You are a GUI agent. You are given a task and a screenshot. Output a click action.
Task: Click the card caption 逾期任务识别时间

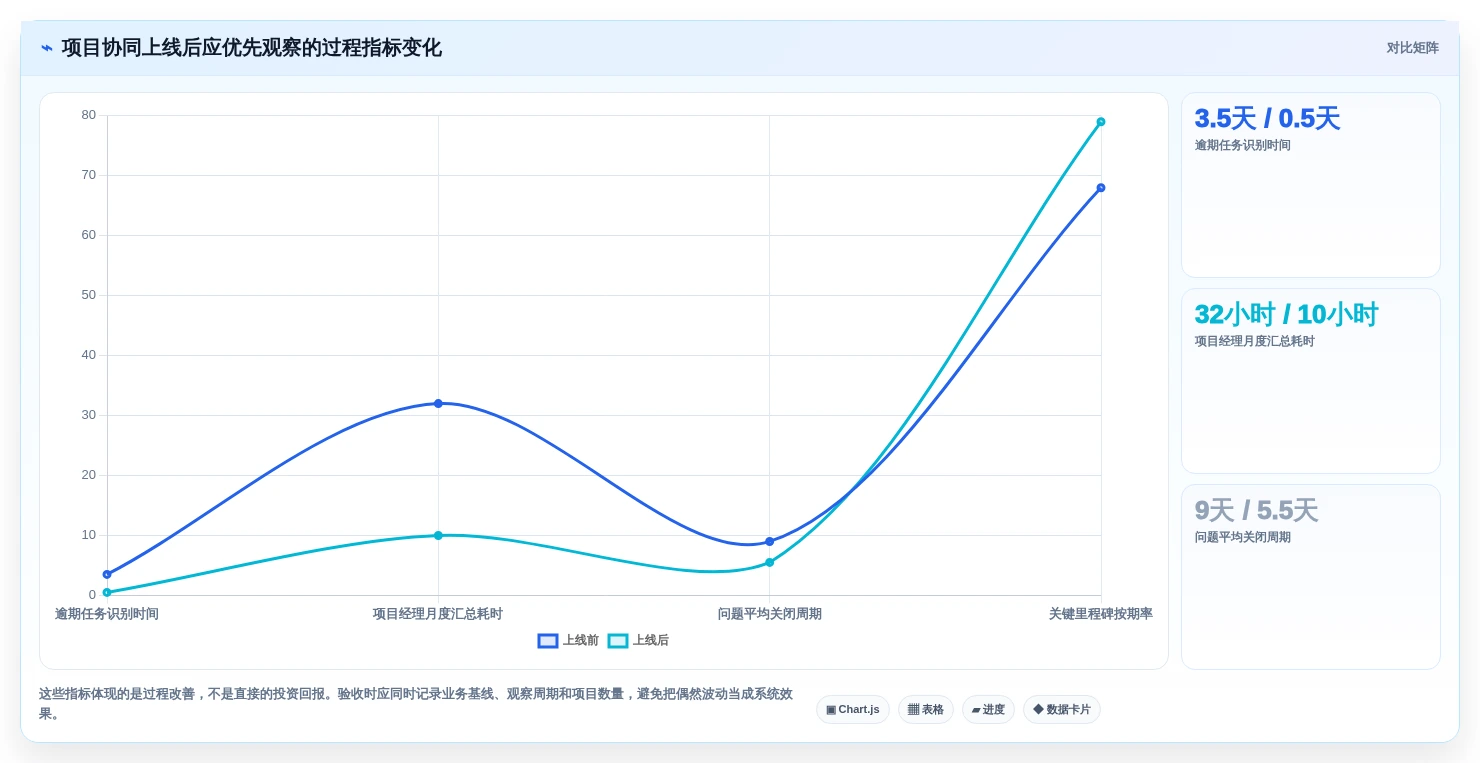1243,146
